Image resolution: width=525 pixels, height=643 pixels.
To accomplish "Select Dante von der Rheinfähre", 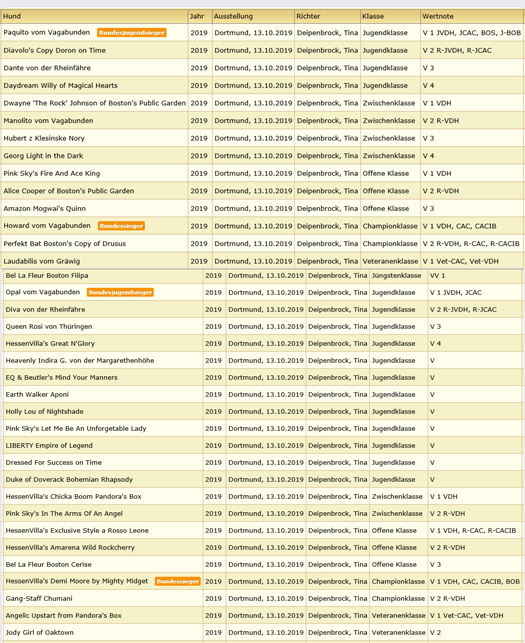I will (x=47, y=68).
